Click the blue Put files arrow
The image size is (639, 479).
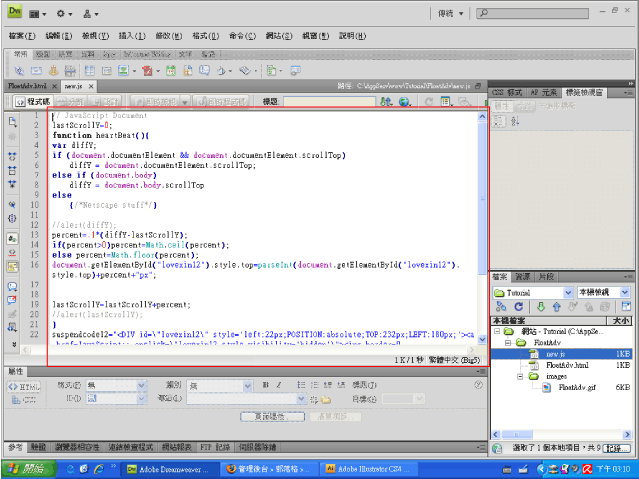coord(557,307)
